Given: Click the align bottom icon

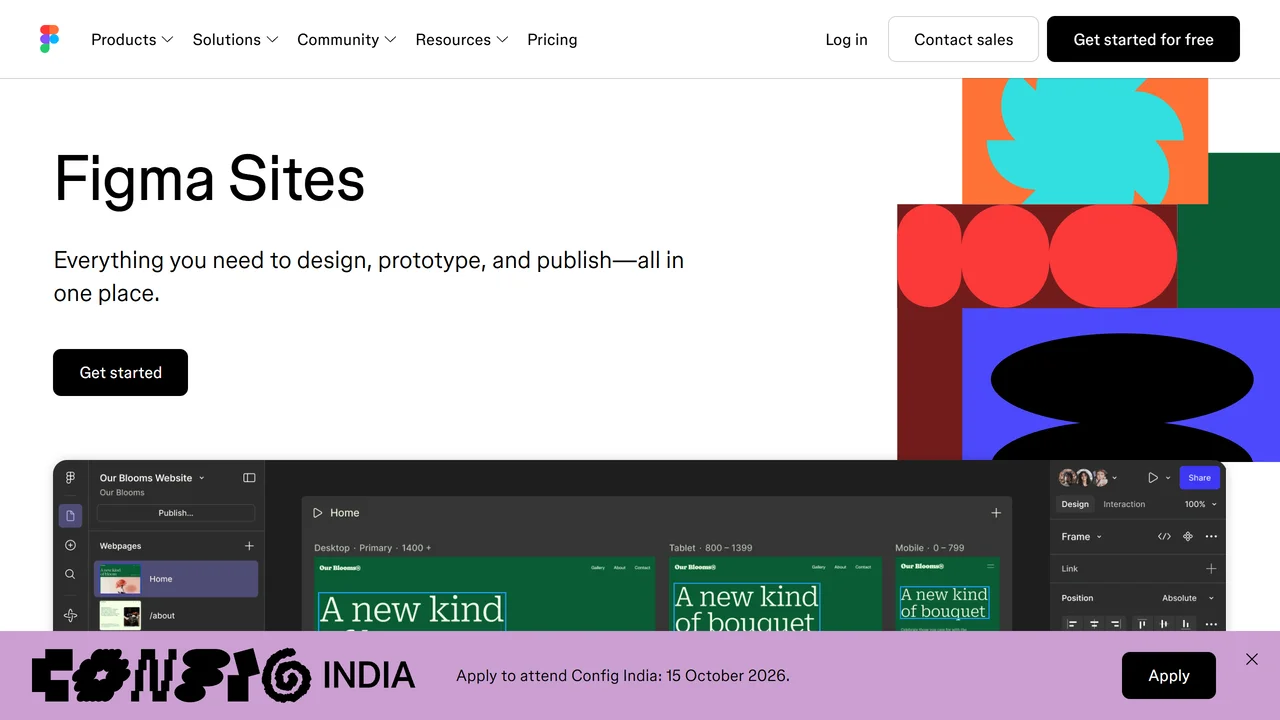Looking at the screenshot, I should click(x=1186, y=624).
